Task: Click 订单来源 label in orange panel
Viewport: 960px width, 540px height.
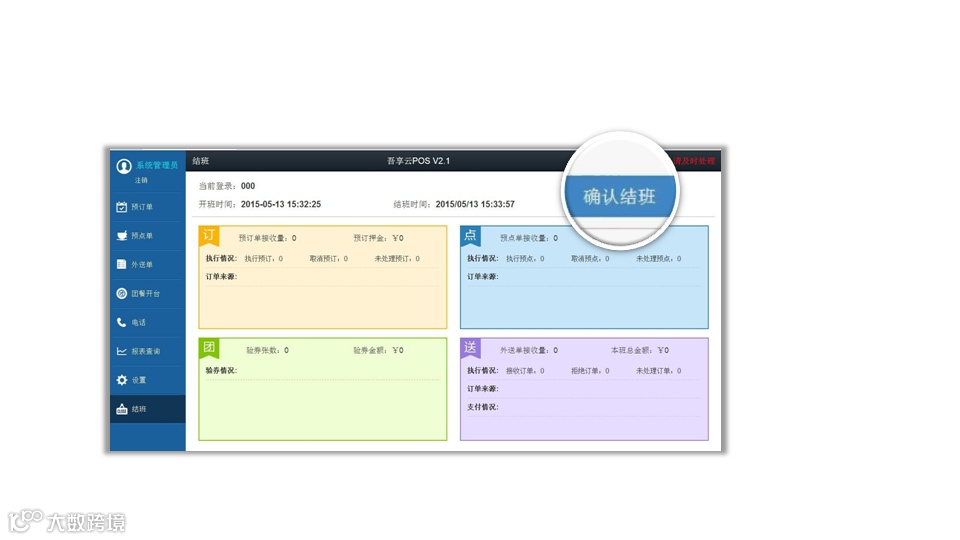Action: click(x=221, y=277)
